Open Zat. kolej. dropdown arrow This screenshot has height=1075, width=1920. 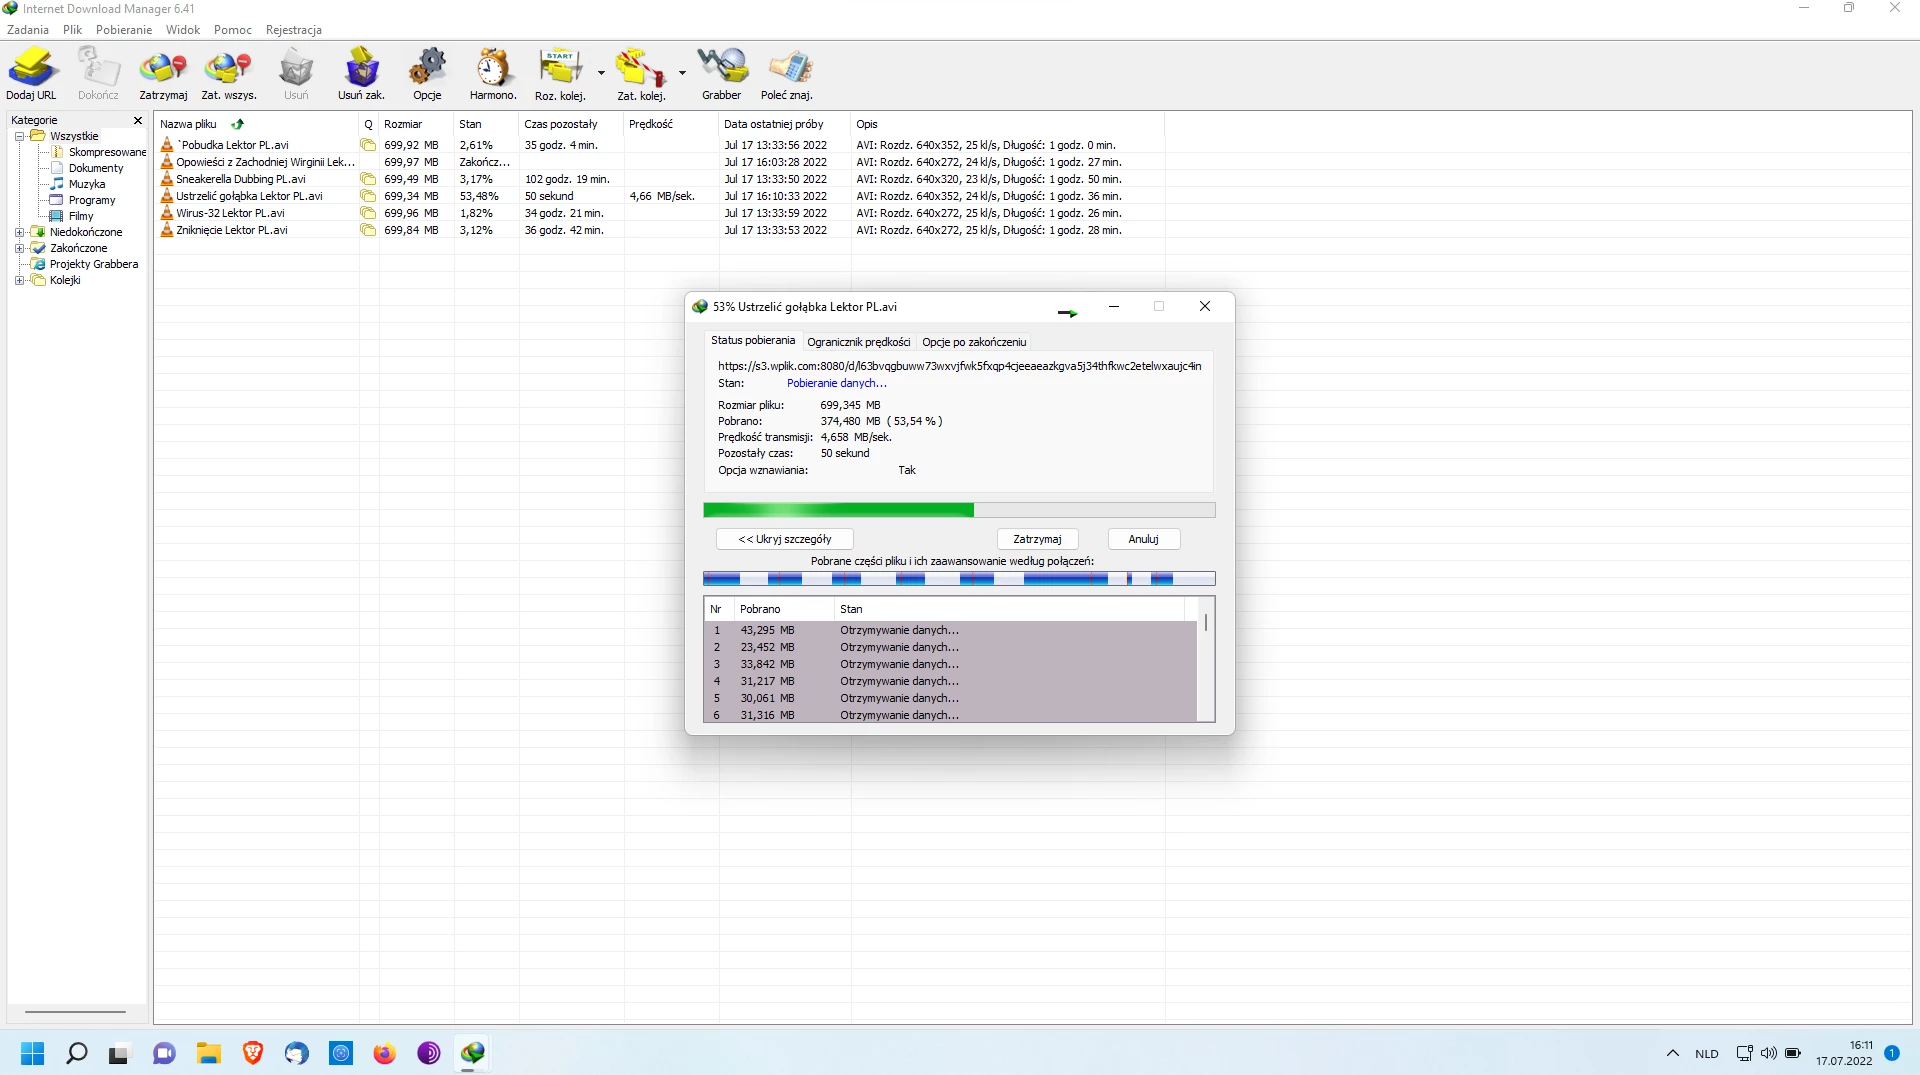pos(682,73)
